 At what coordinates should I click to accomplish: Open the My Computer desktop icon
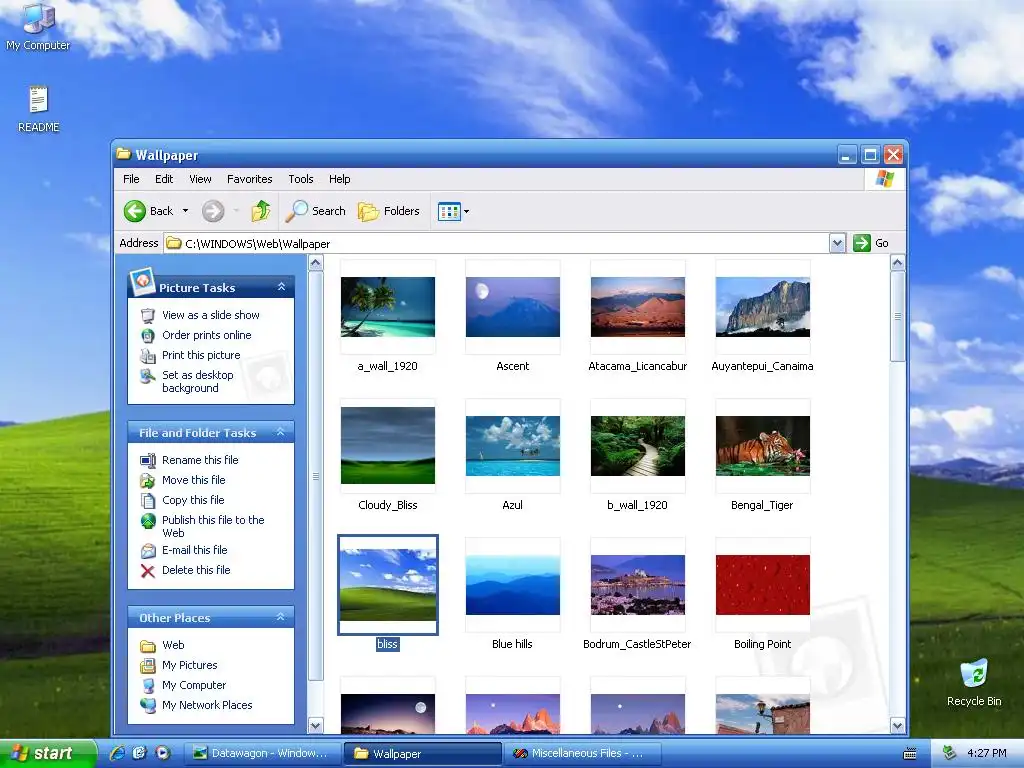pyautogui.click(x=38, y=26)
